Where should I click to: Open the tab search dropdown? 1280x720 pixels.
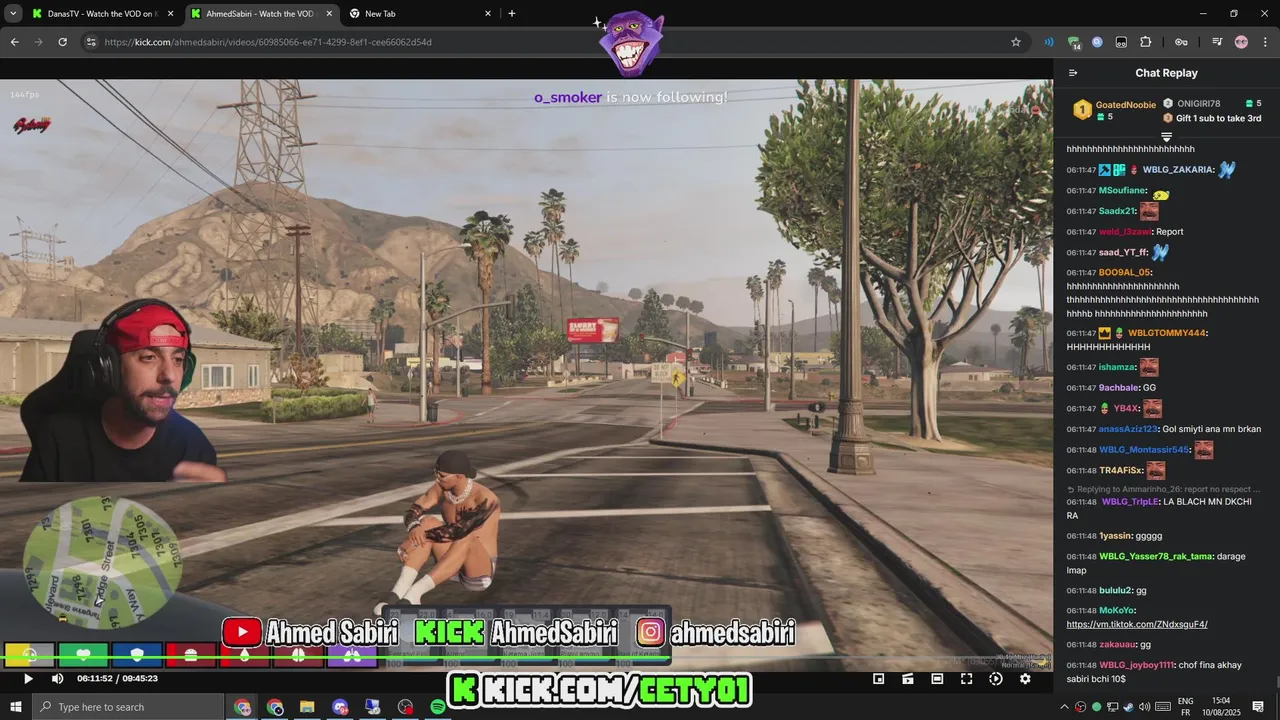(13, 14)
